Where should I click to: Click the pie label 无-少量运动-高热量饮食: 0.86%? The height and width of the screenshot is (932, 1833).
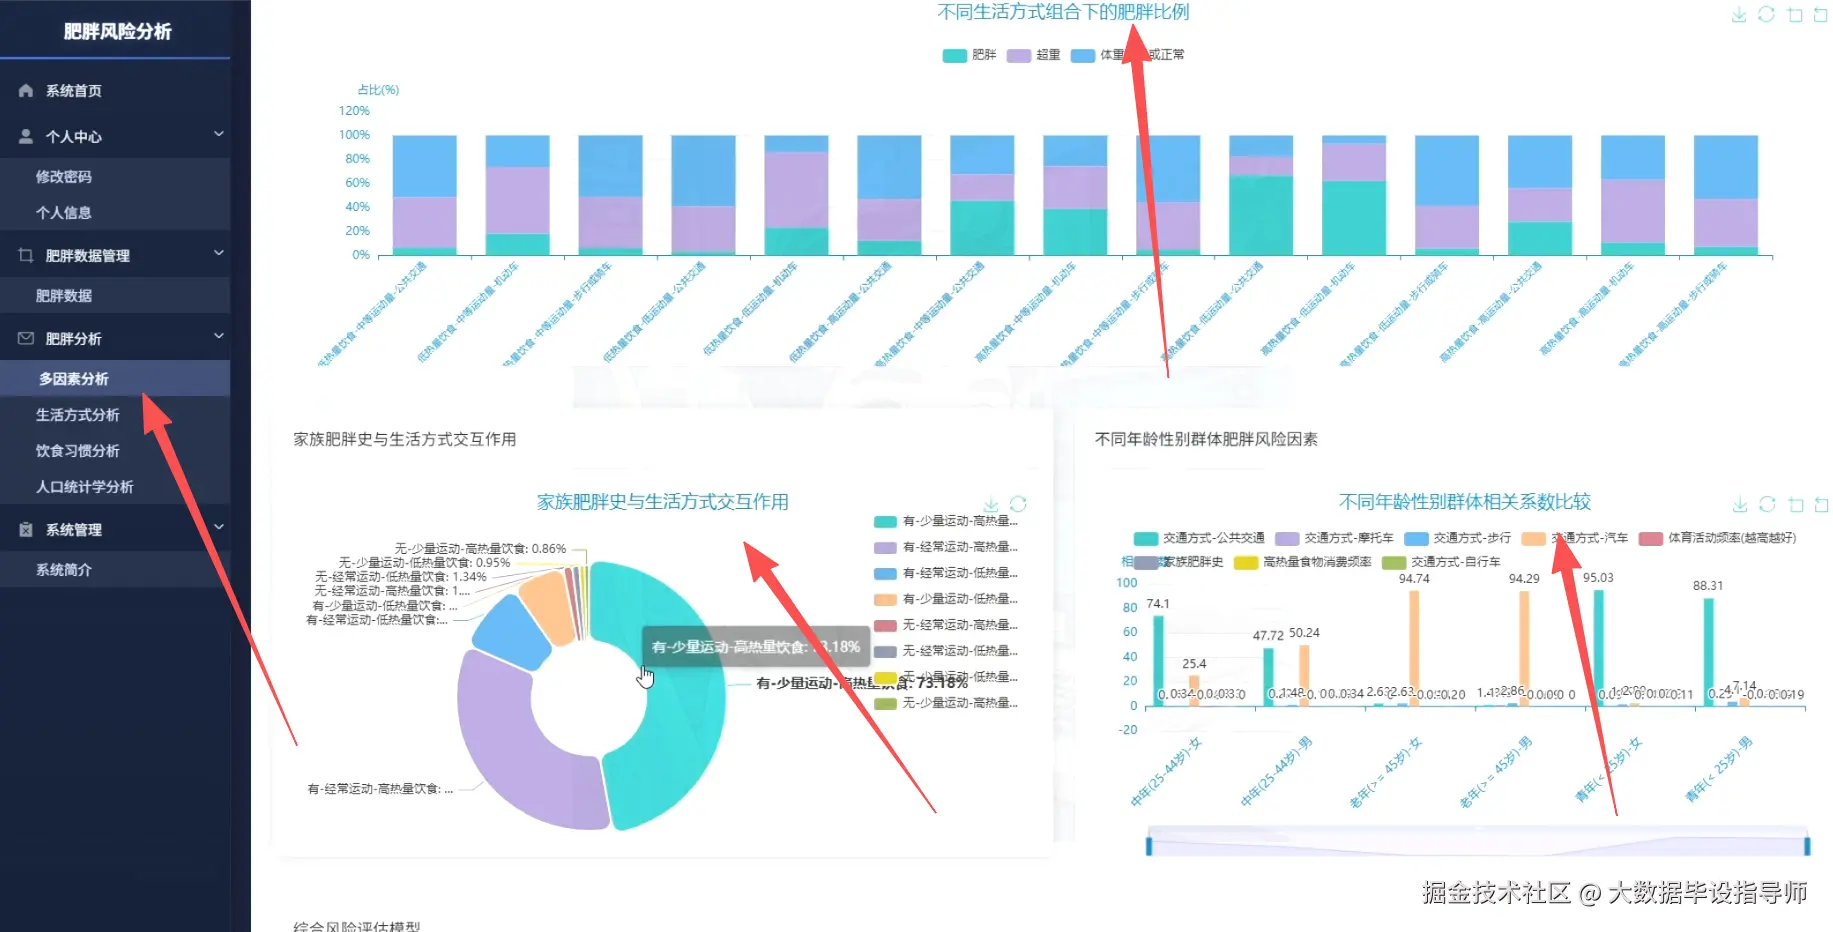click(480, 549)
